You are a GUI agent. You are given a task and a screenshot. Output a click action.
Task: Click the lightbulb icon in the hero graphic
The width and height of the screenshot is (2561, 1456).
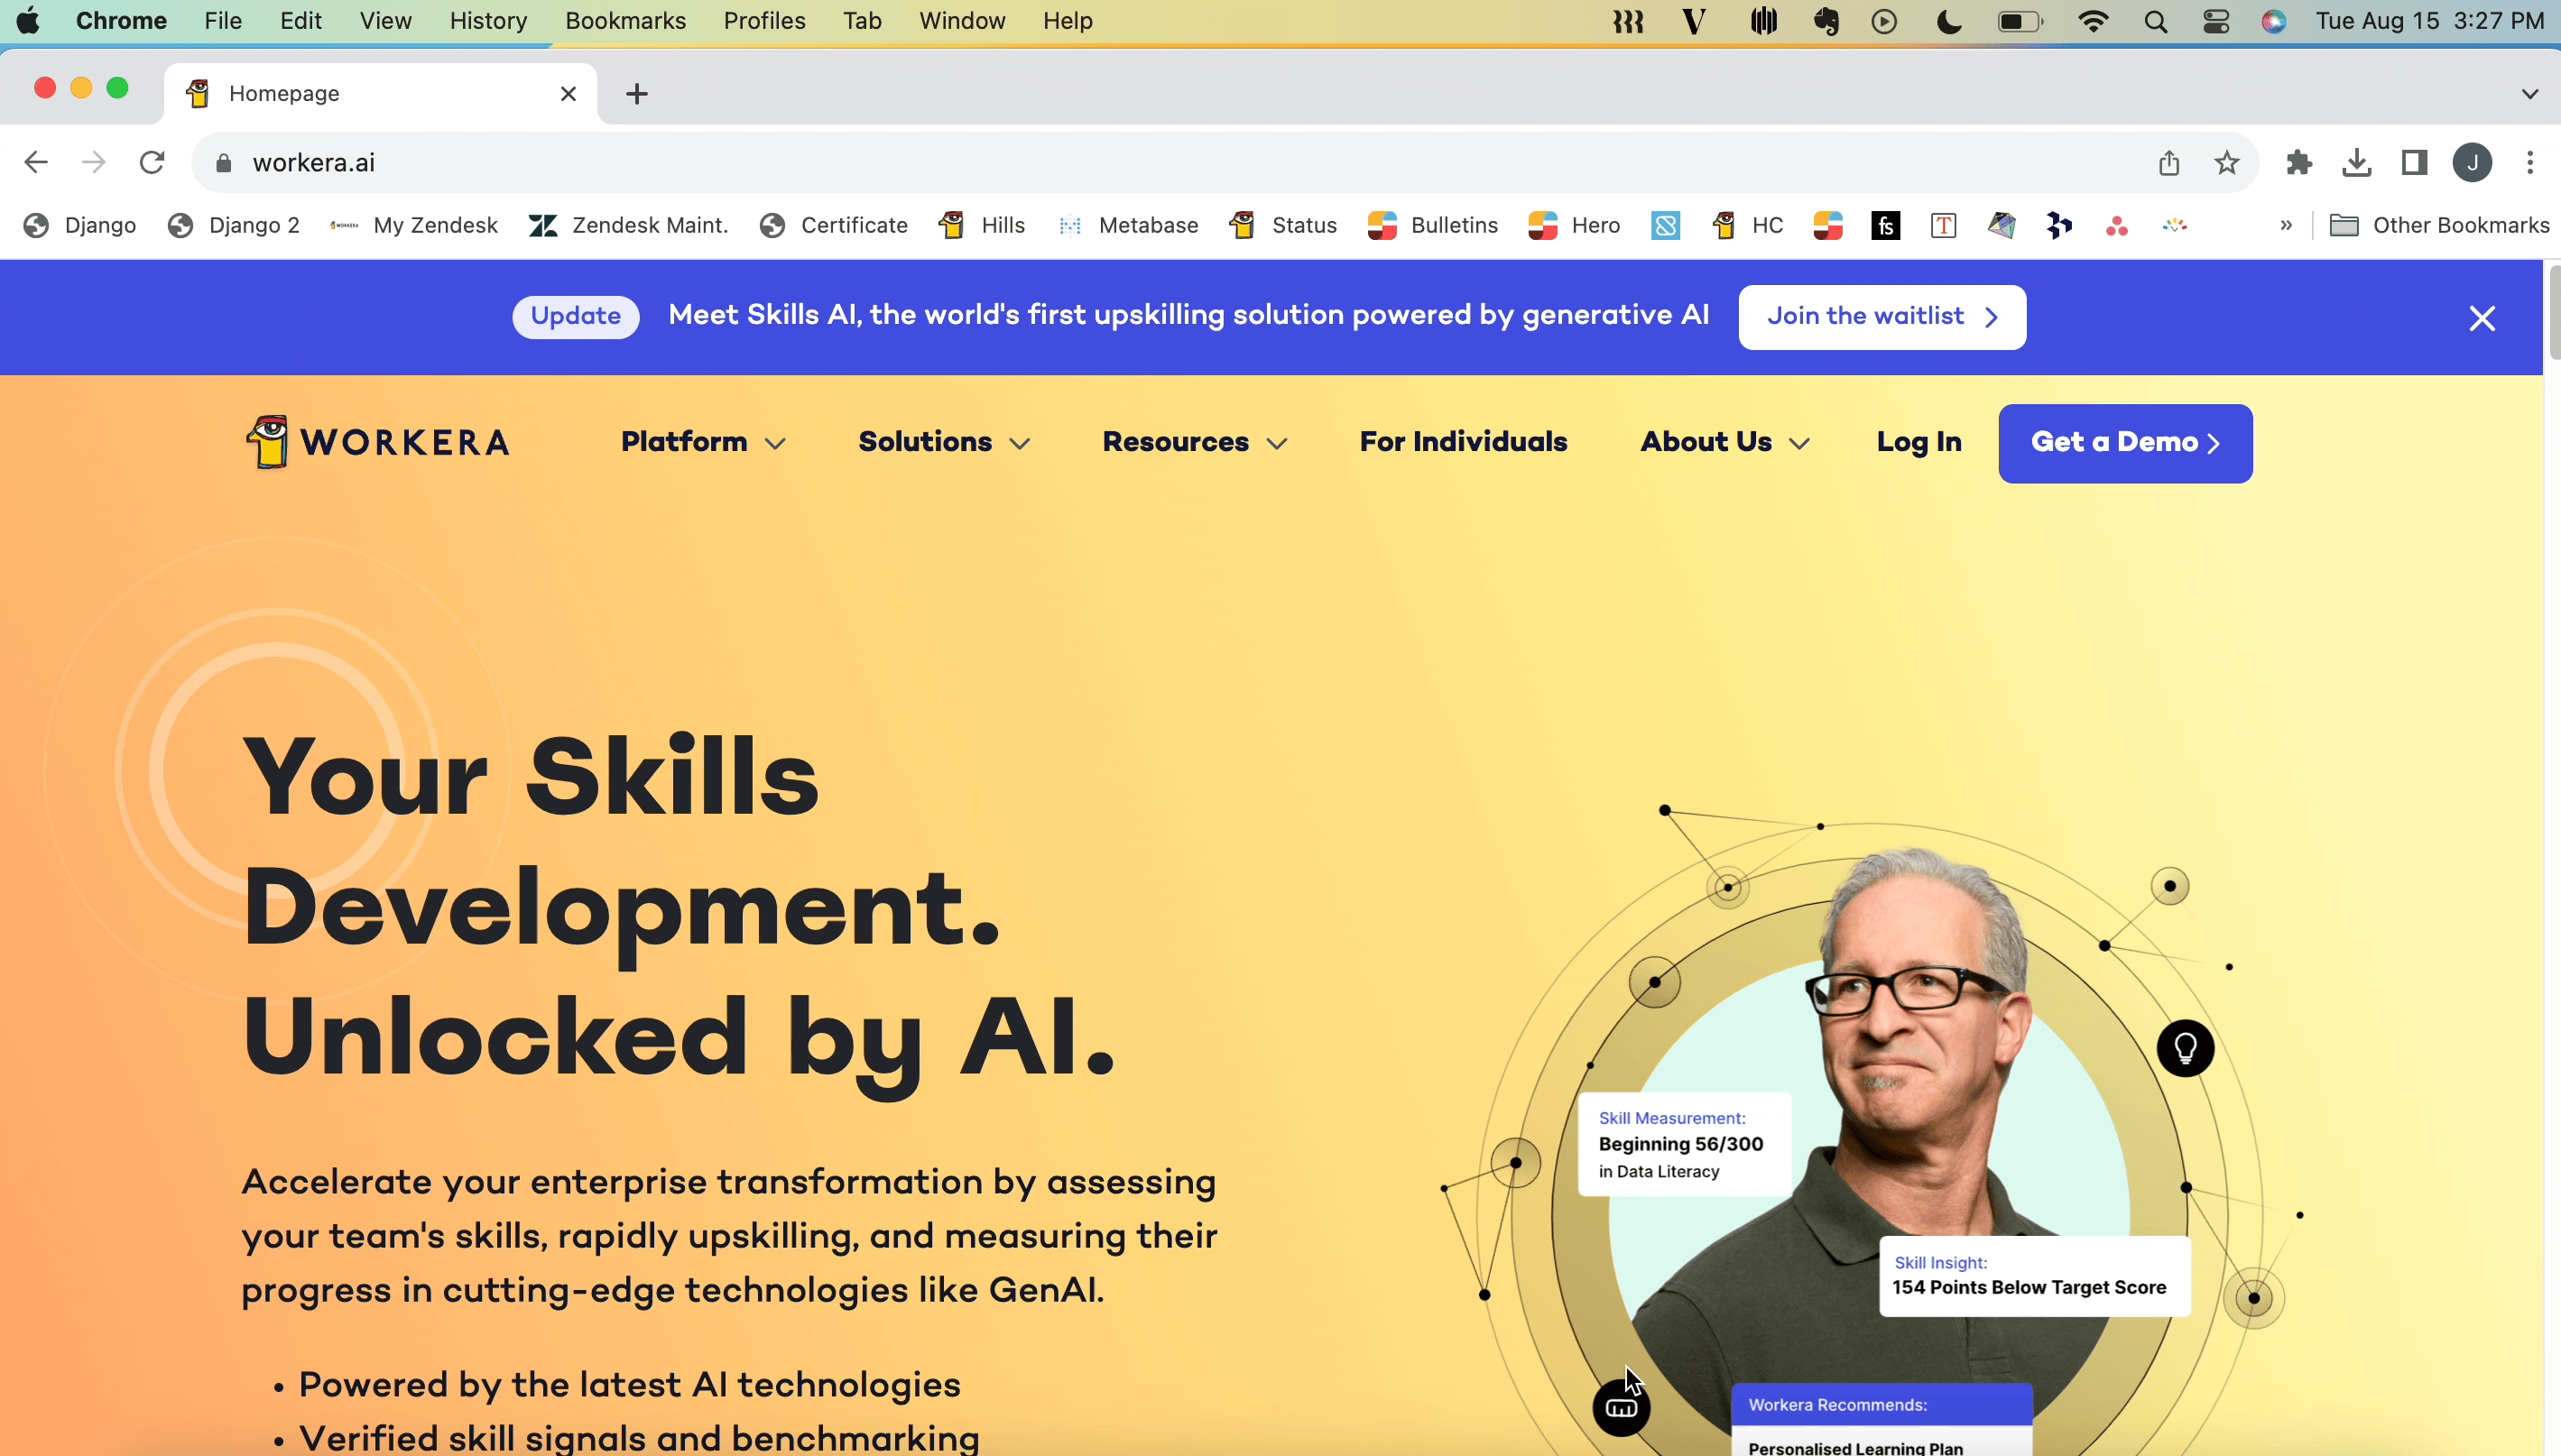(2185, 1048)
